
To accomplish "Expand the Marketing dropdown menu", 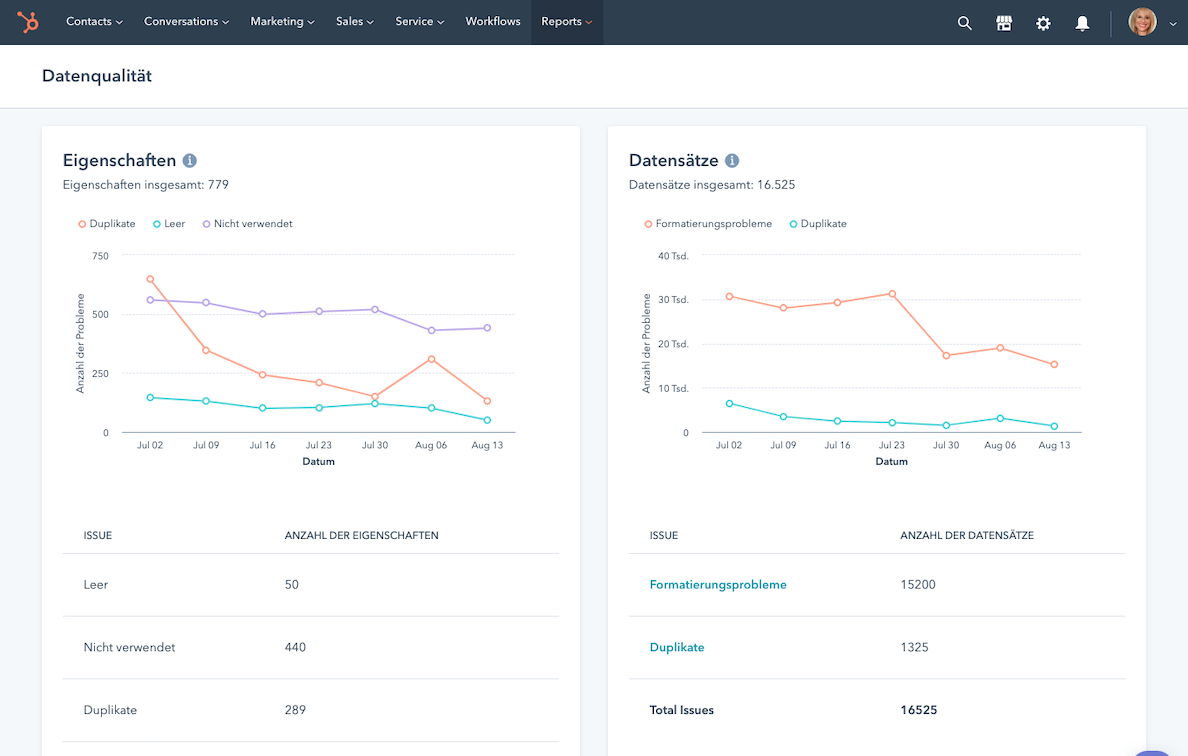I will [x=282, y=22].
